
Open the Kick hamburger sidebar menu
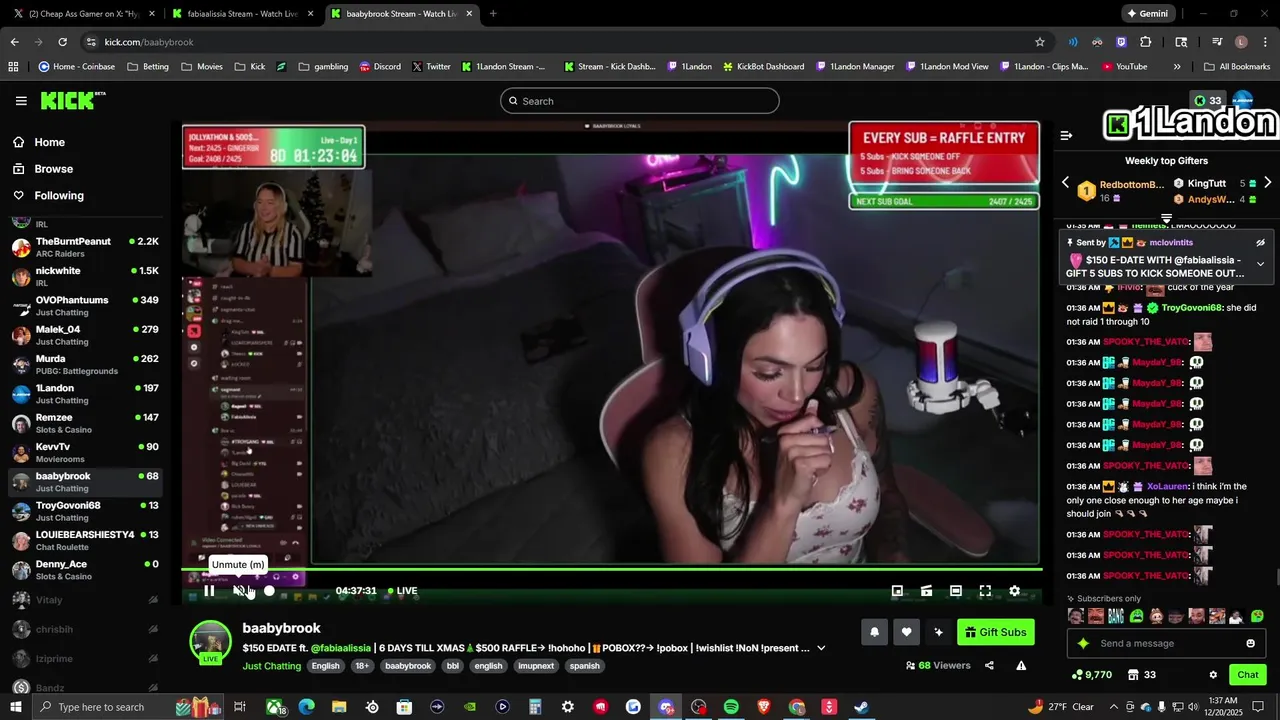pyautogui.click(x=21, y=101)
